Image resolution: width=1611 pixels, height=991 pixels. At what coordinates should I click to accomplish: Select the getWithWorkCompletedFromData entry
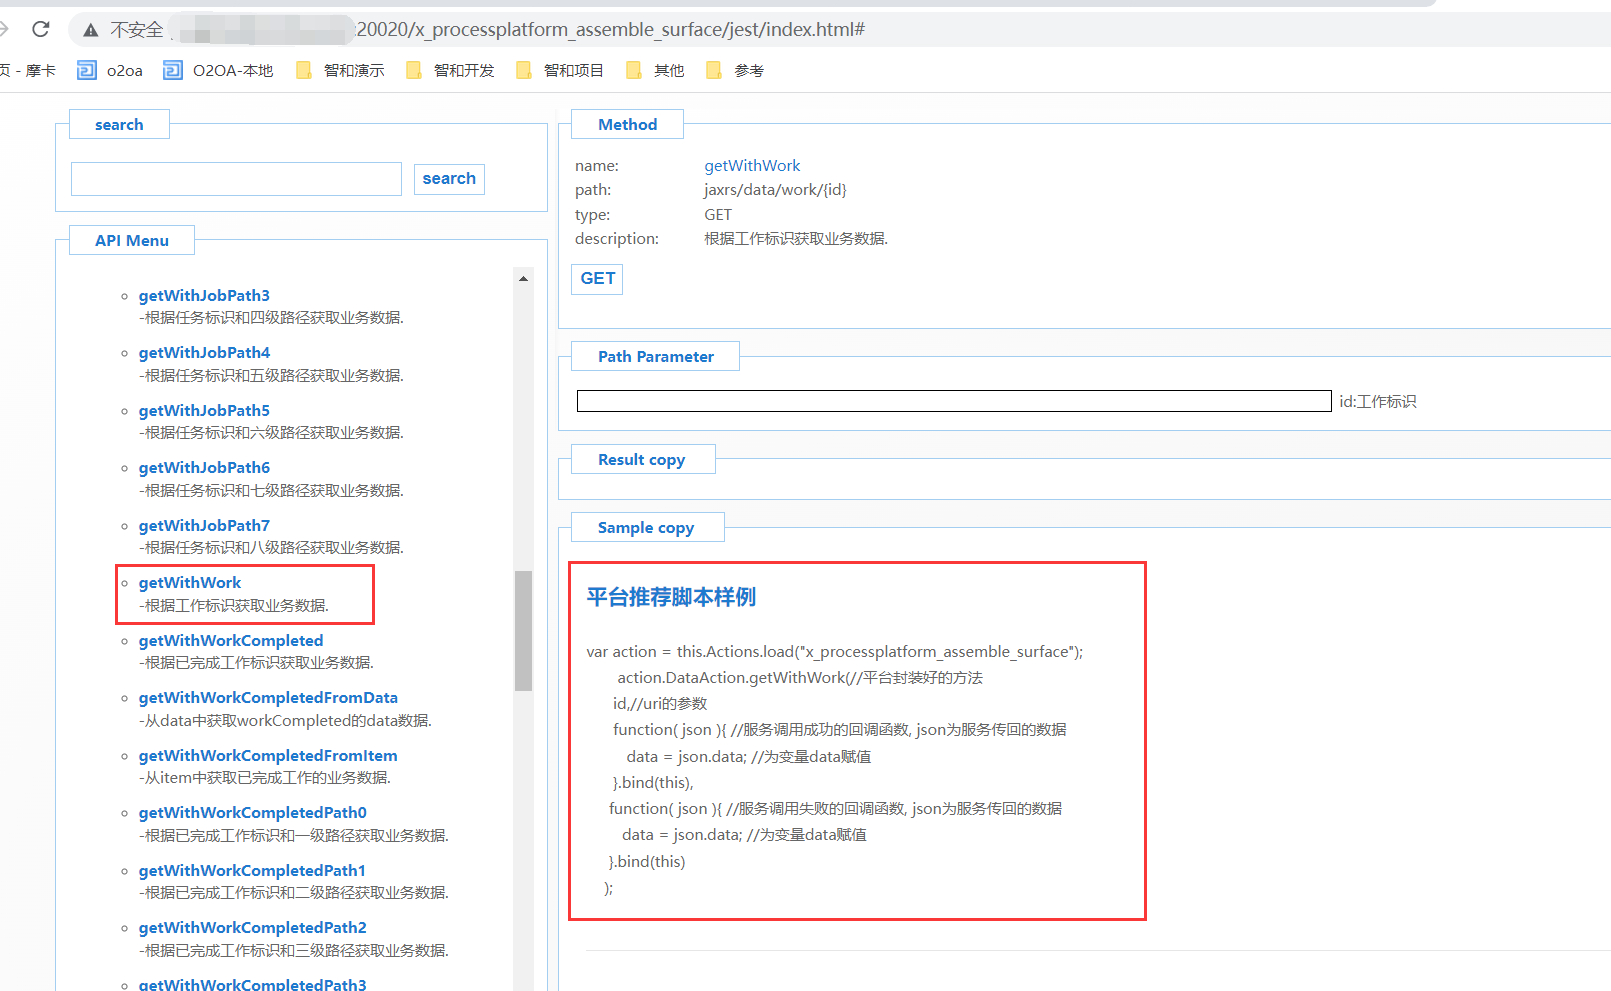(268, 698)
